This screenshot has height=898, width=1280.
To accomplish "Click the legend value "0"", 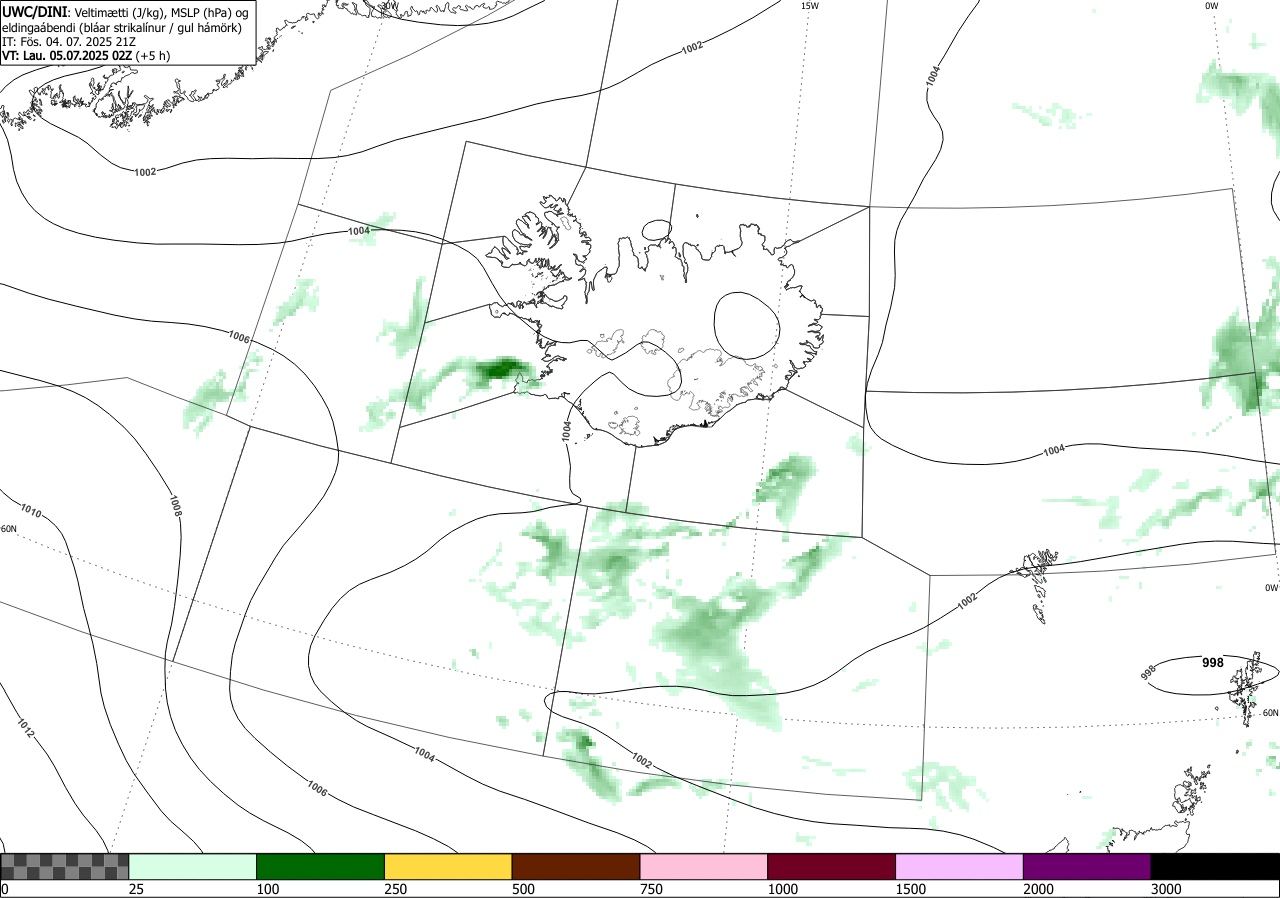I will (4, 889).
